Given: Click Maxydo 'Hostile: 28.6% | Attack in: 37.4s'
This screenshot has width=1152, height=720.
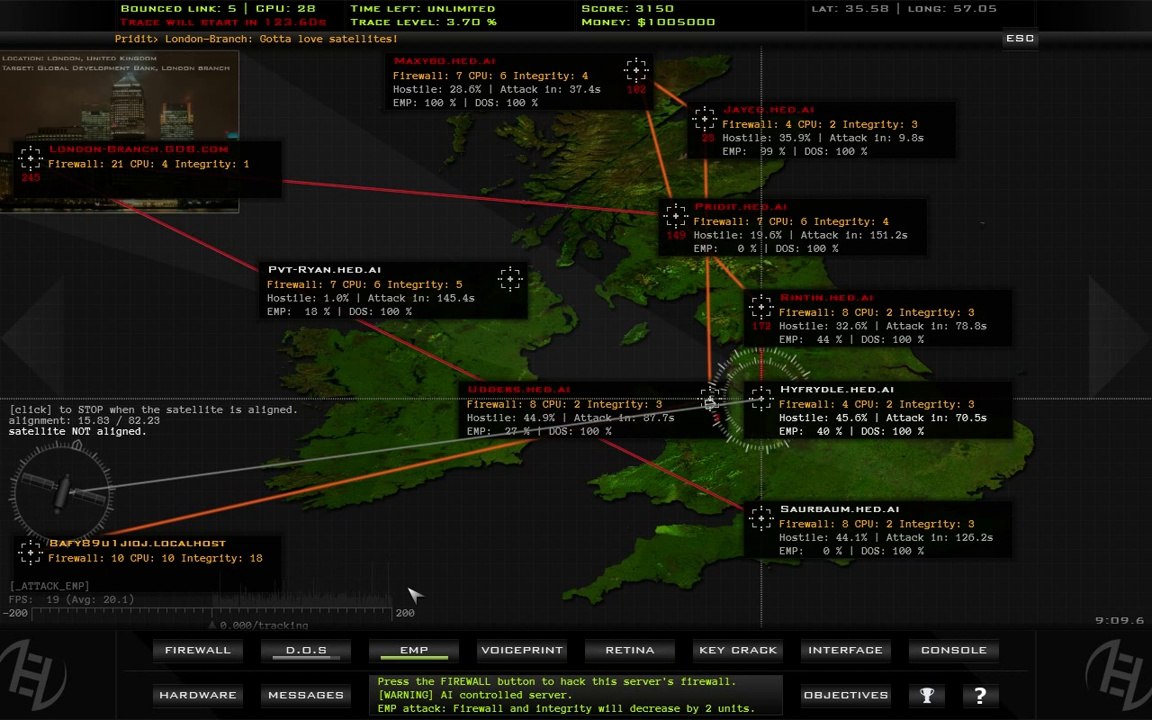Looking at the screenshot, I should [x=497, y=90].
